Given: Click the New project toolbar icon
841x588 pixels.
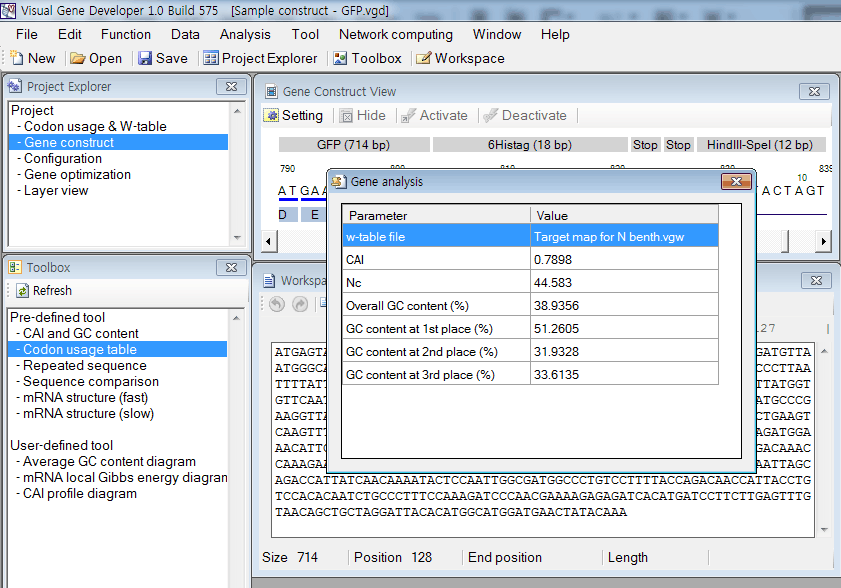Looking at the screenshot, I should [32, 58].
